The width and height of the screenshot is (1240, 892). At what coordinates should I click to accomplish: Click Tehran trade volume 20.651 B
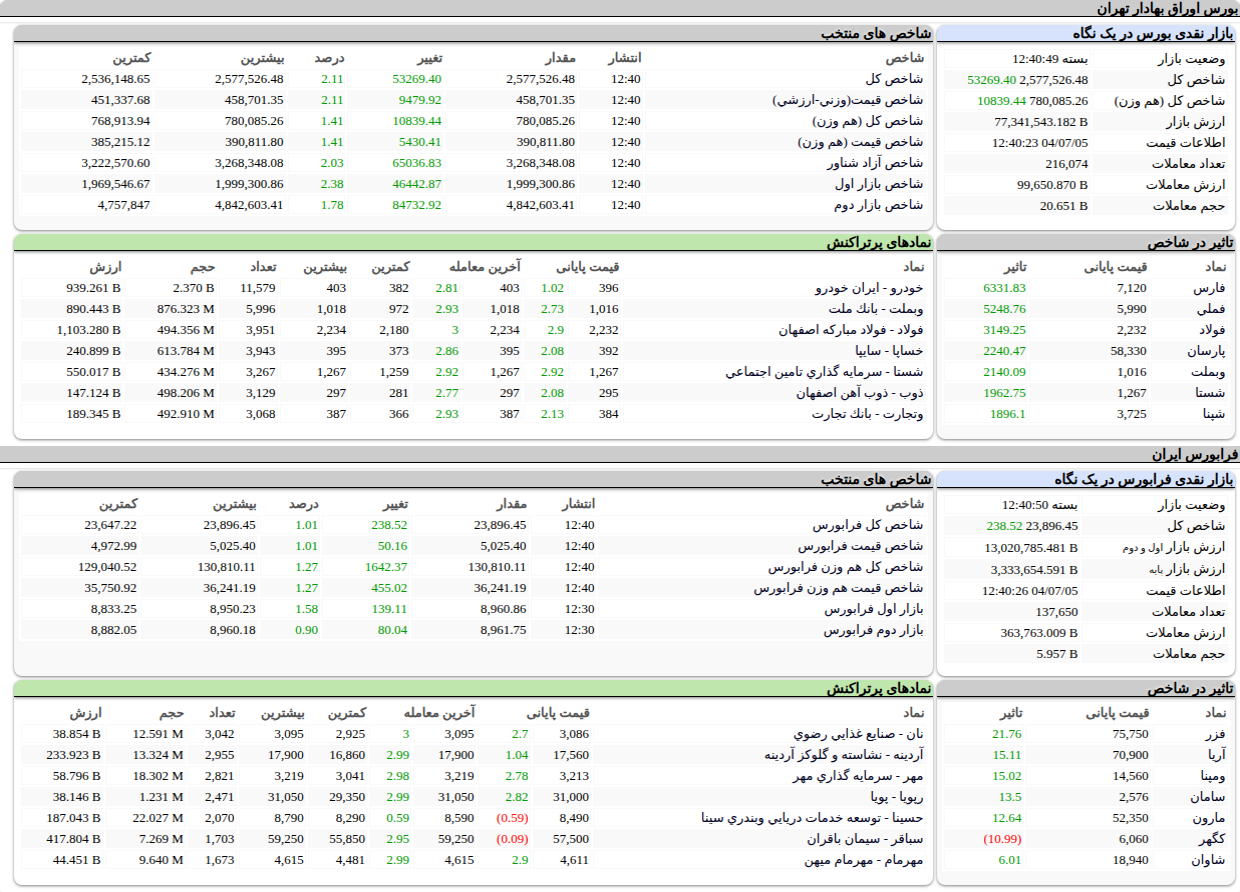1064,206
